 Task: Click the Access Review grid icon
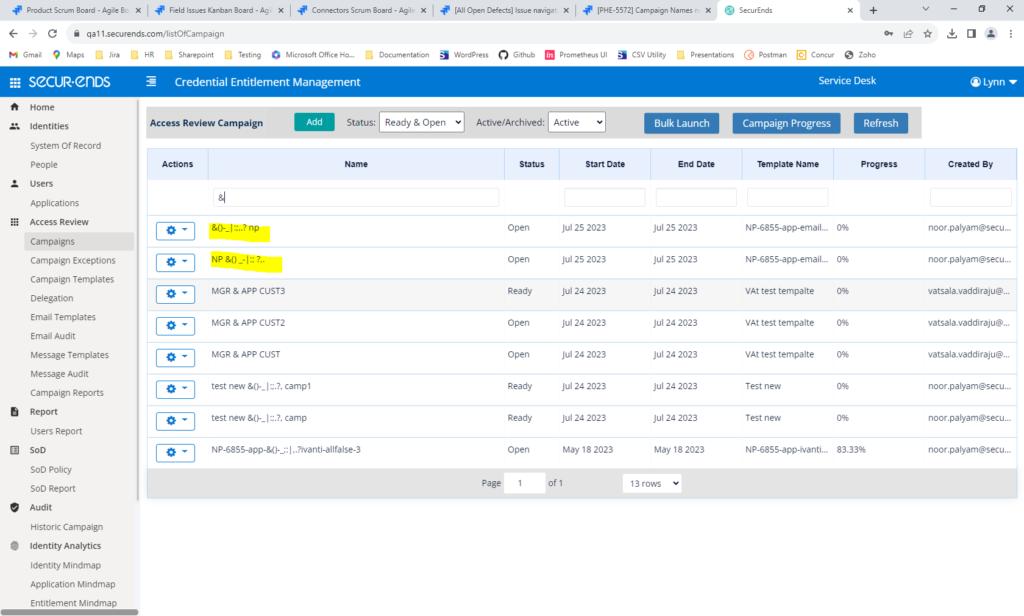tap(14, 222)
